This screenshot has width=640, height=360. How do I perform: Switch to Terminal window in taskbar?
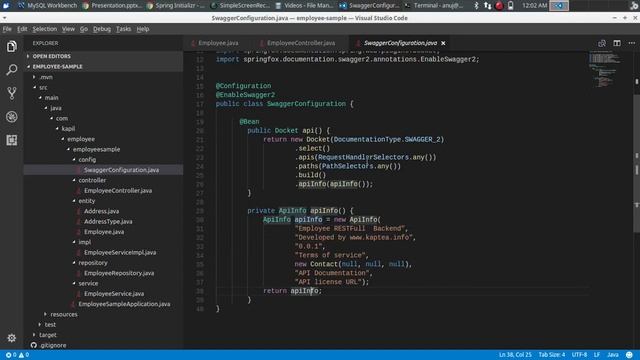click(x=434, y=6)
